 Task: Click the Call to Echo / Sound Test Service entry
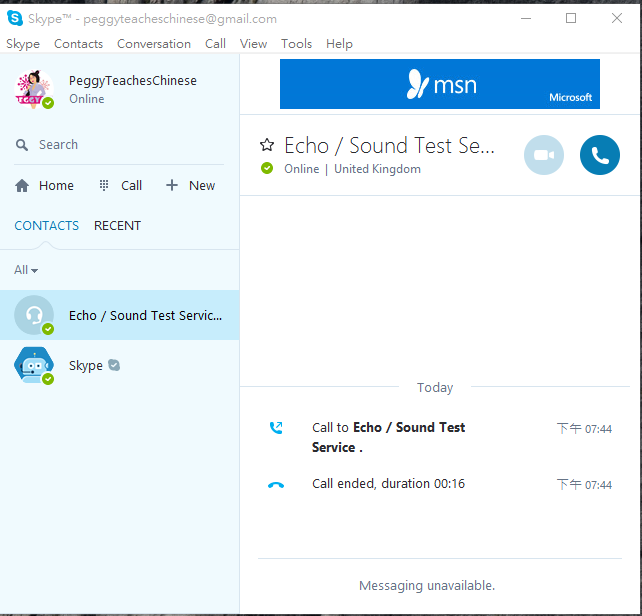click(388, 437)
